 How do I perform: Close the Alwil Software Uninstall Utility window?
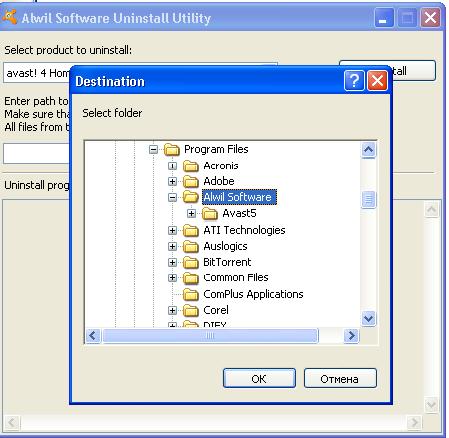pyautogui.click(x=431, y=18)
